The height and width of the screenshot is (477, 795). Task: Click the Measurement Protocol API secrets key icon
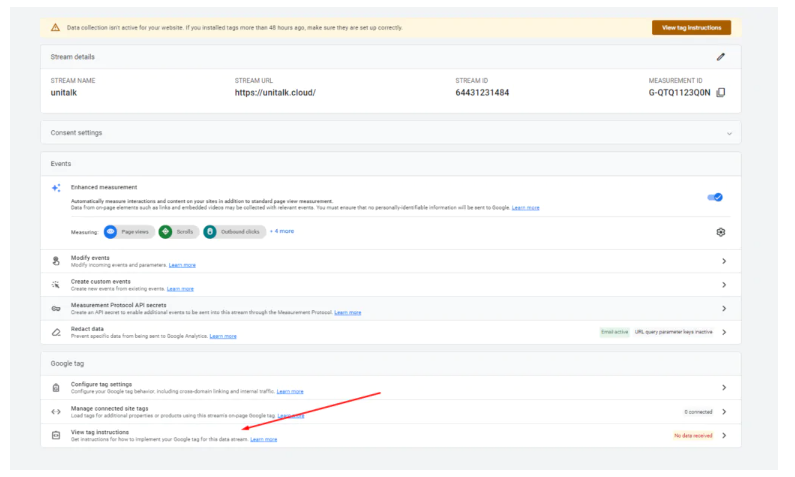tap(56, 308)
